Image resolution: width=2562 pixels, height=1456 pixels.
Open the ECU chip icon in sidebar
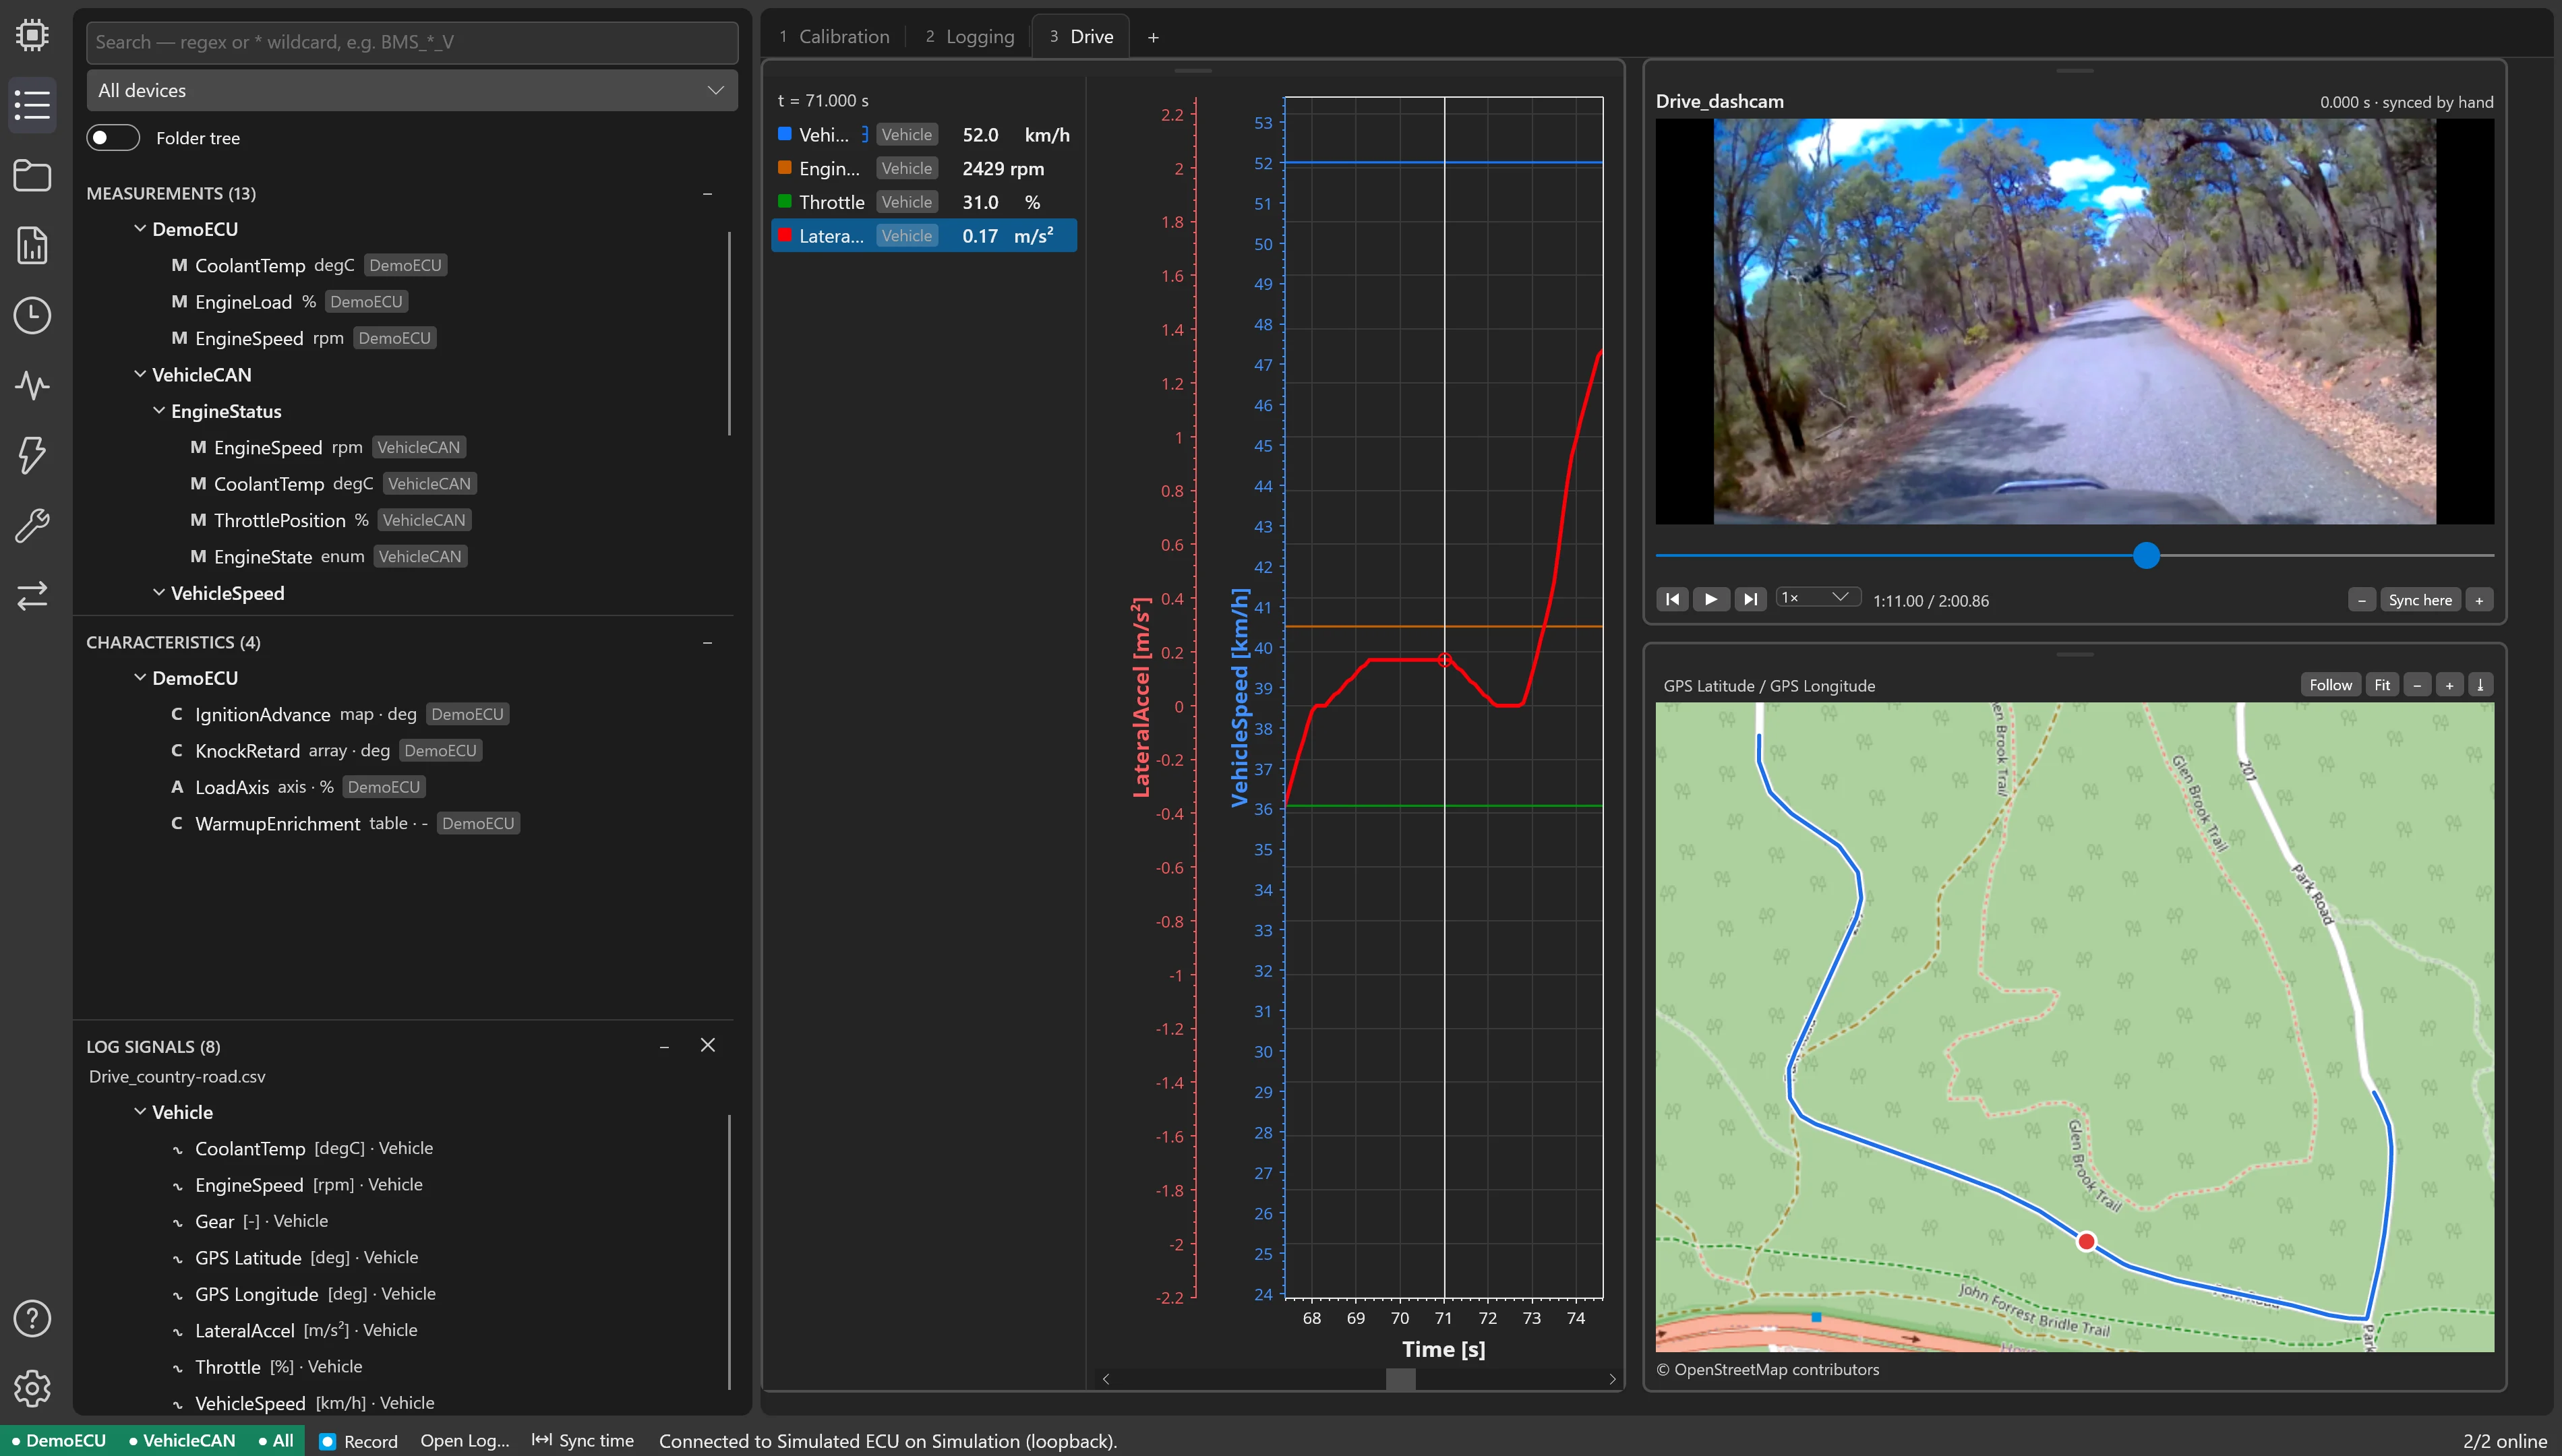(32, 35)
